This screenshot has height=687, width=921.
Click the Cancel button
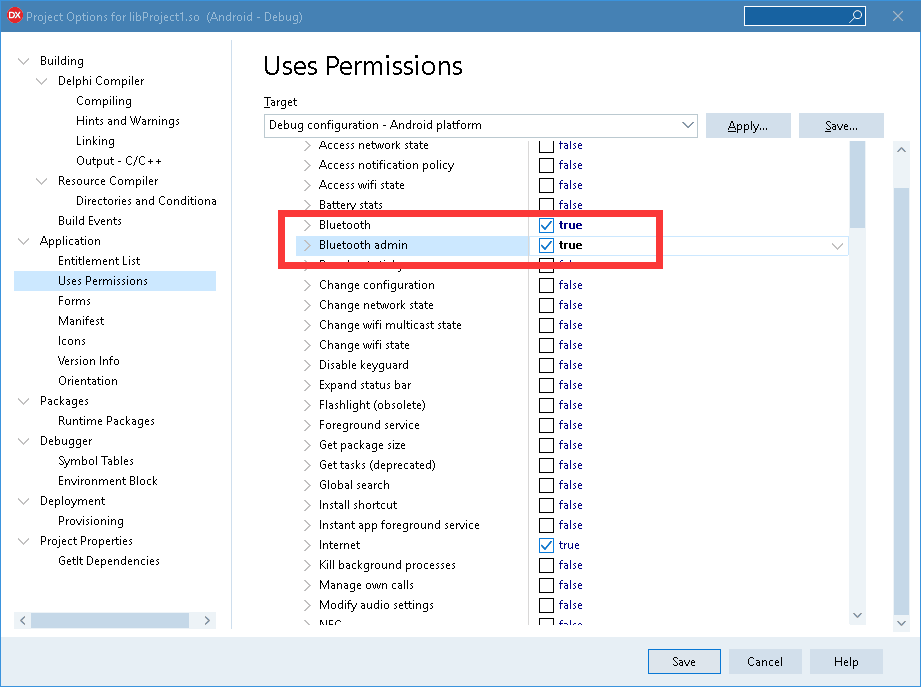[x=765, y=662]
